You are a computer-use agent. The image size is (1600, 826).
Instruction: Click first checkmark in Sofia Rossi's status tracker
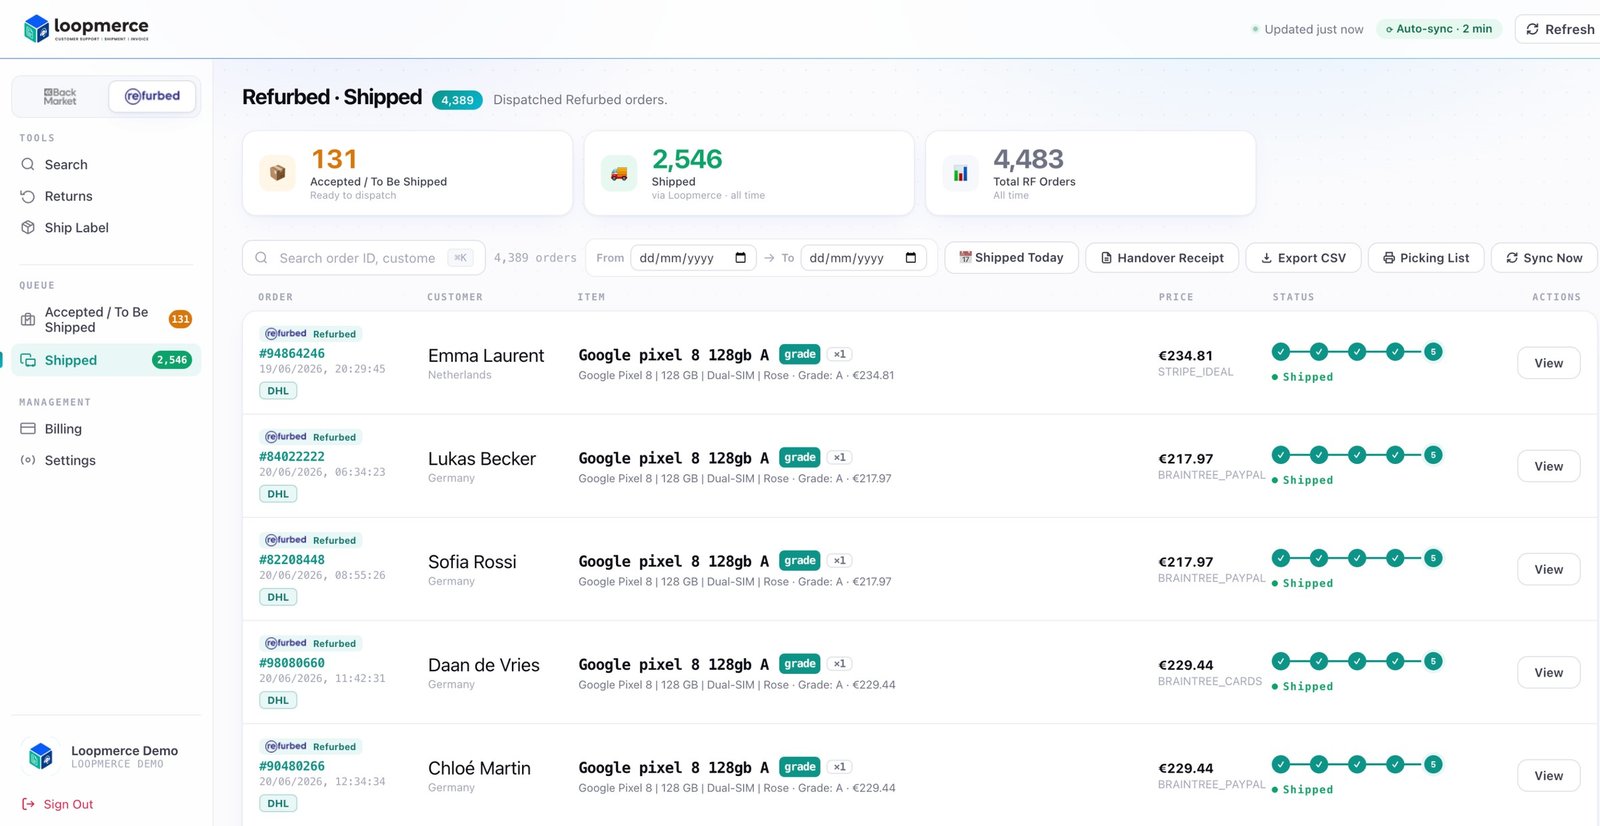pyautogui.click(x=1281, y=557)
